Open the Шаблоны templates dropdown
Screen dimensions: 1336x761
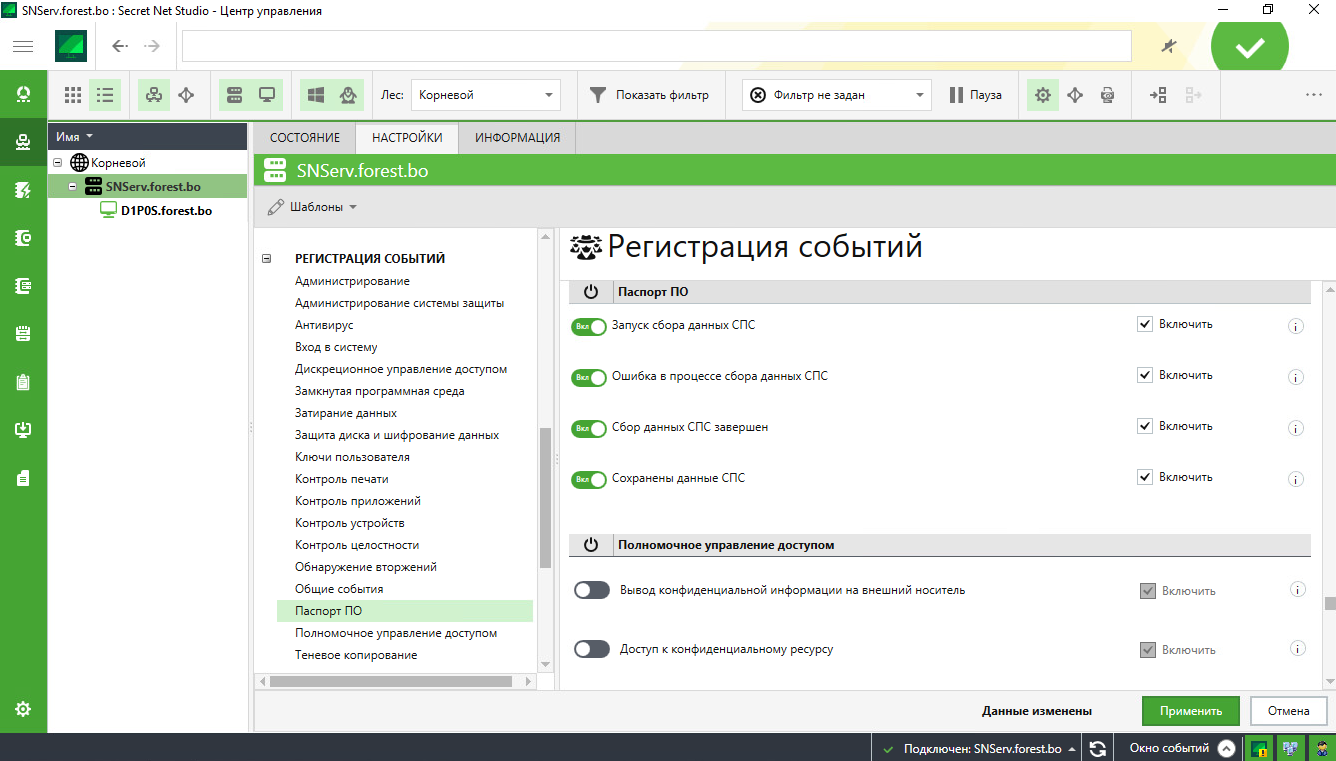coord(312,207)
